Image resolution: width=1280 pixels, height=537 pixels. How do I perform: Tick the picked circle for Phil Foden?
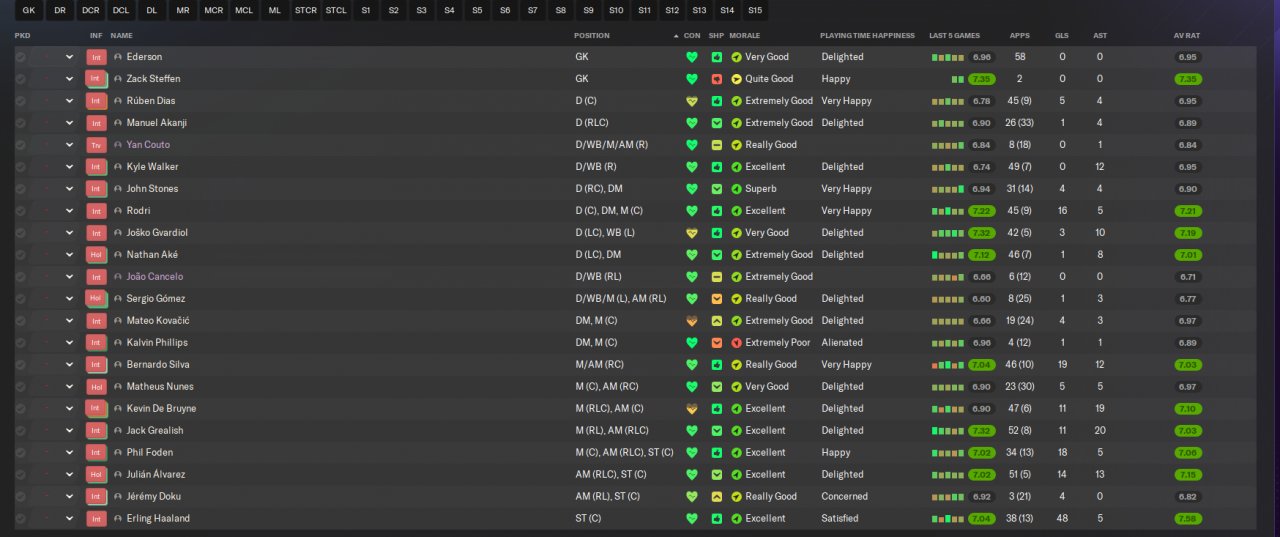[20, 453]
